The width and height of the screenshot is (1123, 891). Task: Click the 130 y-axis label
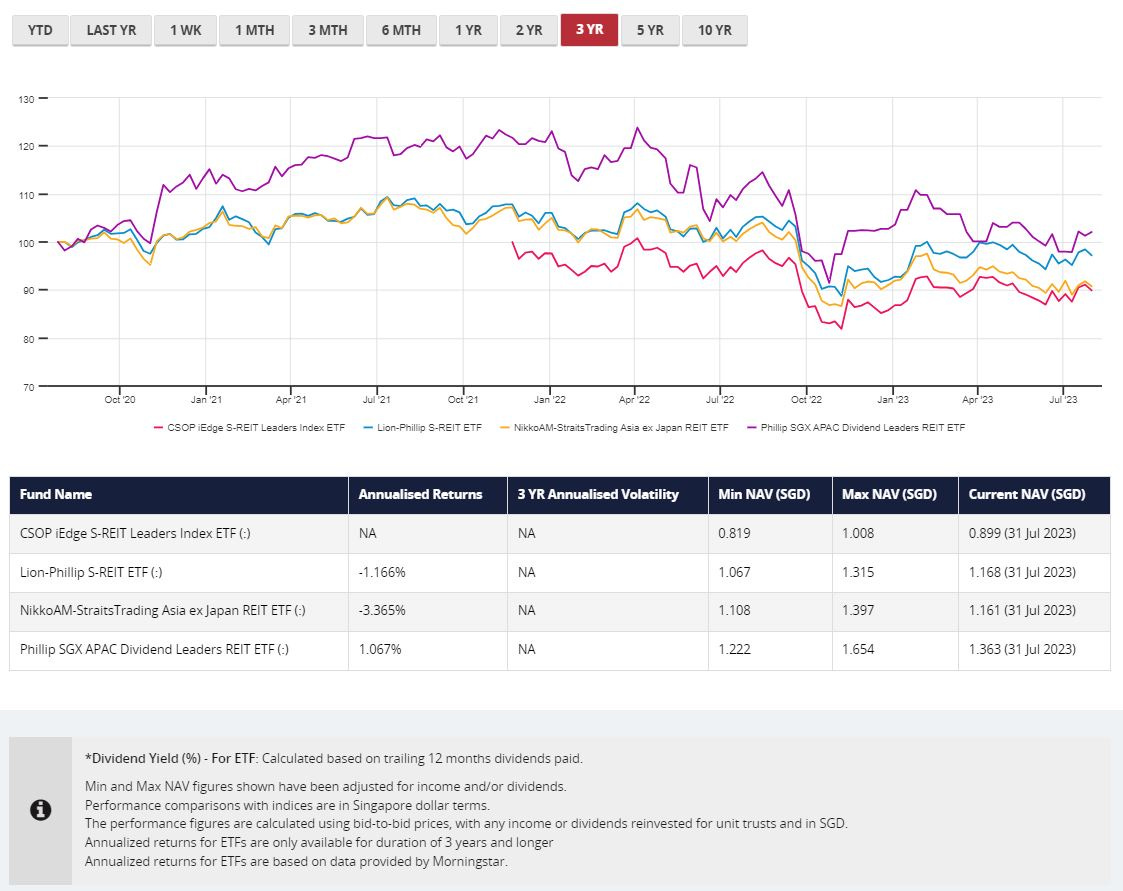click(26, 100)
